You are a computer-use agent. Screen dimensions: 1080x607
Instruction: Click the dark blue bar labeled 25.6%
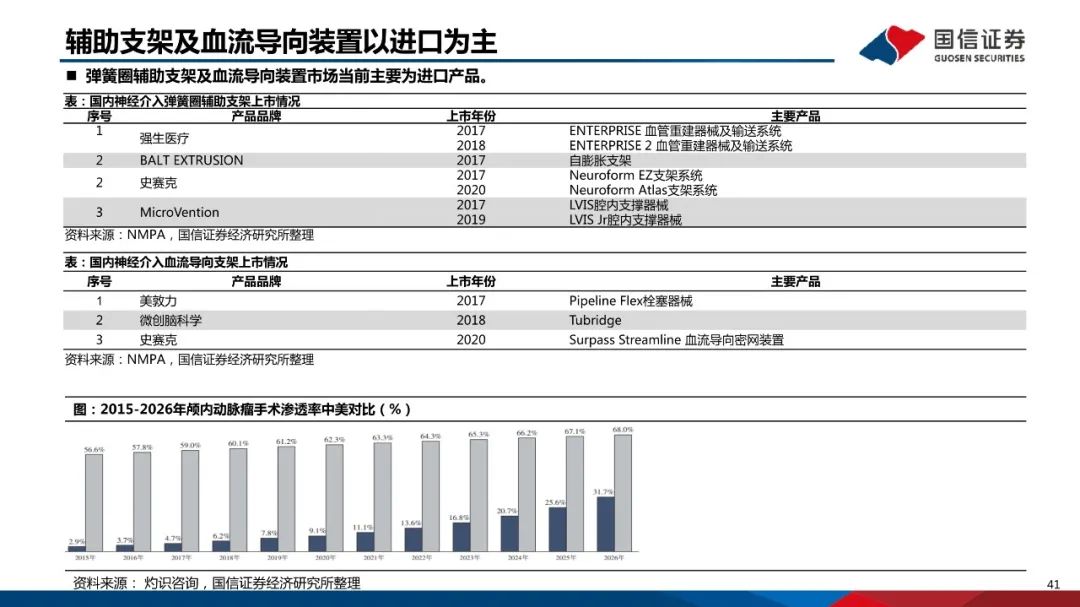[x=557, y=529]
